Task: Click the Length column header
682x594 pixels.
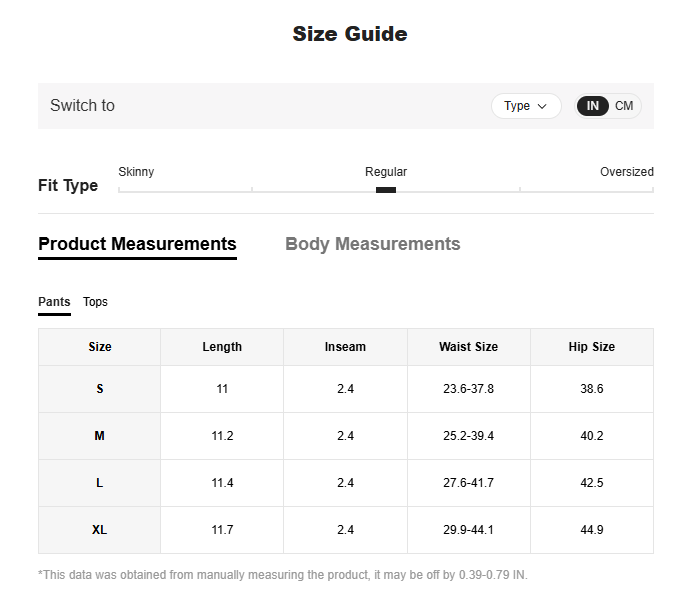Action: tap(222, 347)
